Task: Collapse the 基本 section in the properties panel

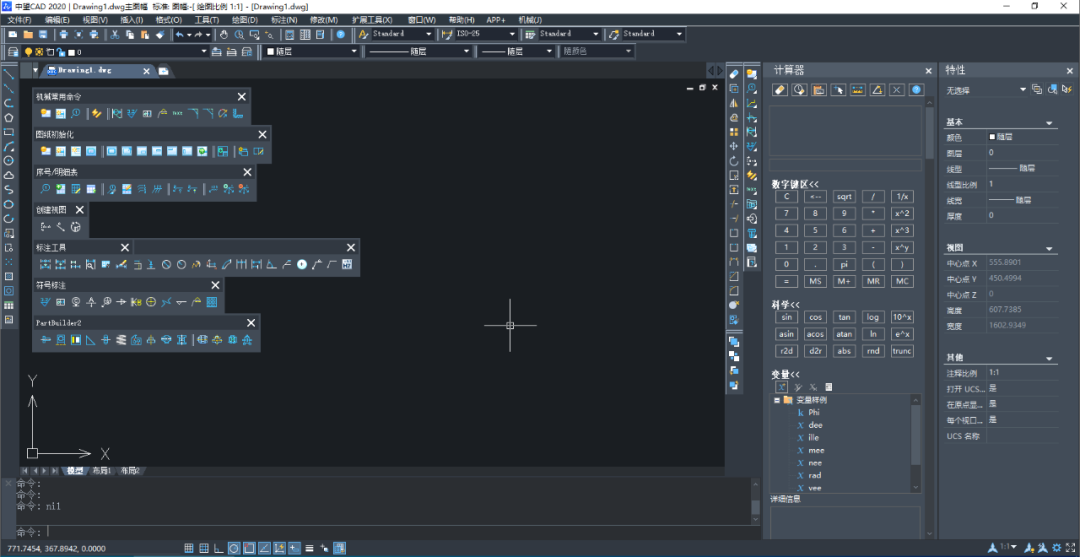Action: [x=1050, y=124]
